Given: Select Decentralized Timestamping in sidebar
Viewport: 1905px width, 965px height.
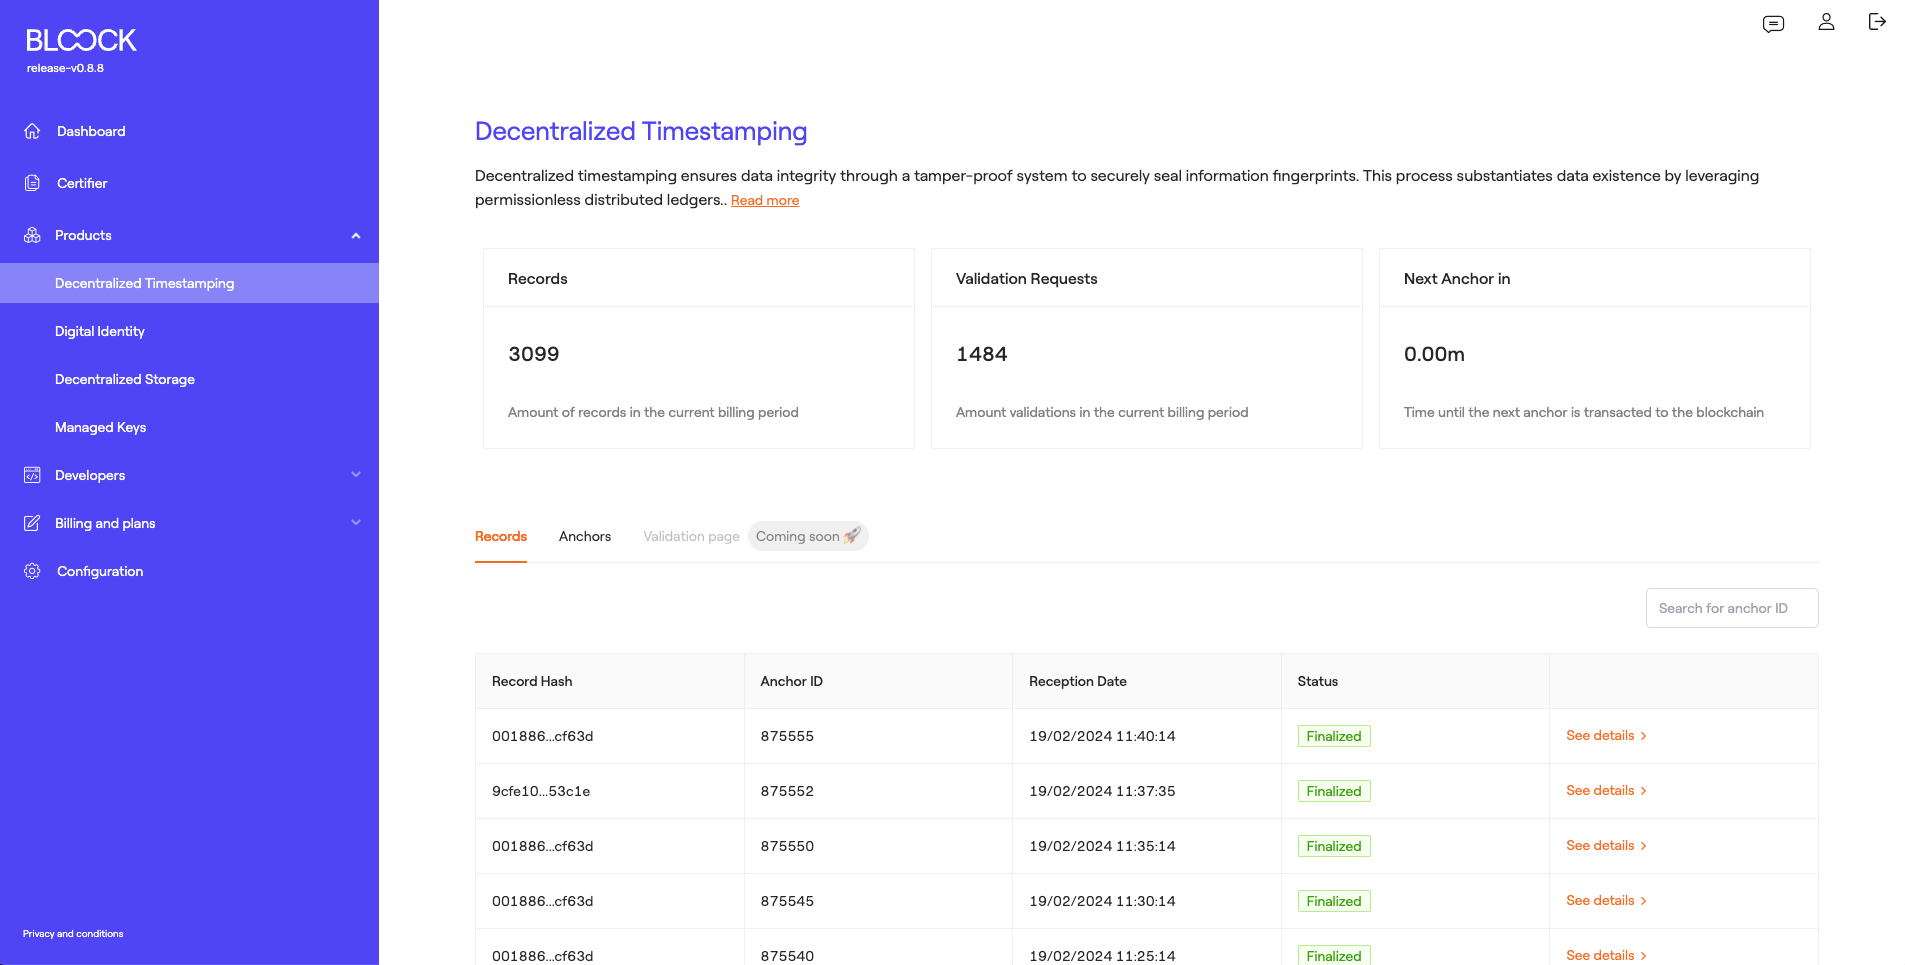Looking at the screenshot, I should point(189,283).
